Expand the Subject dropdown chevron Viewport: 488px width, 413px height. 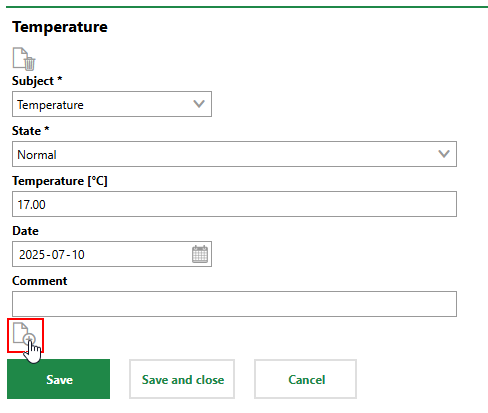click(x=199, y=104)
